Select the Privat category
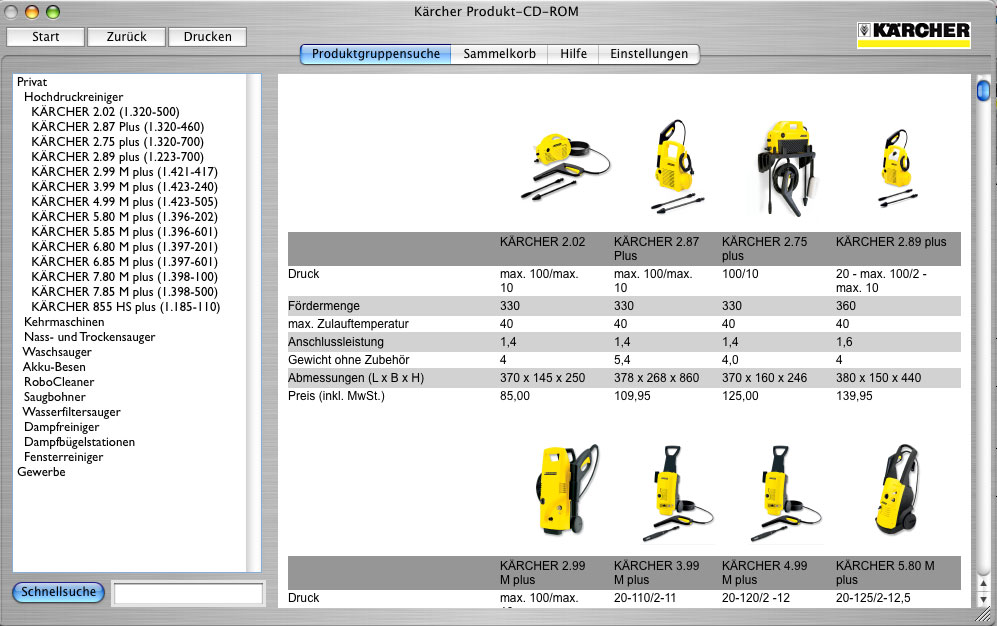The image size is (997, 626). tap(32, 82)
